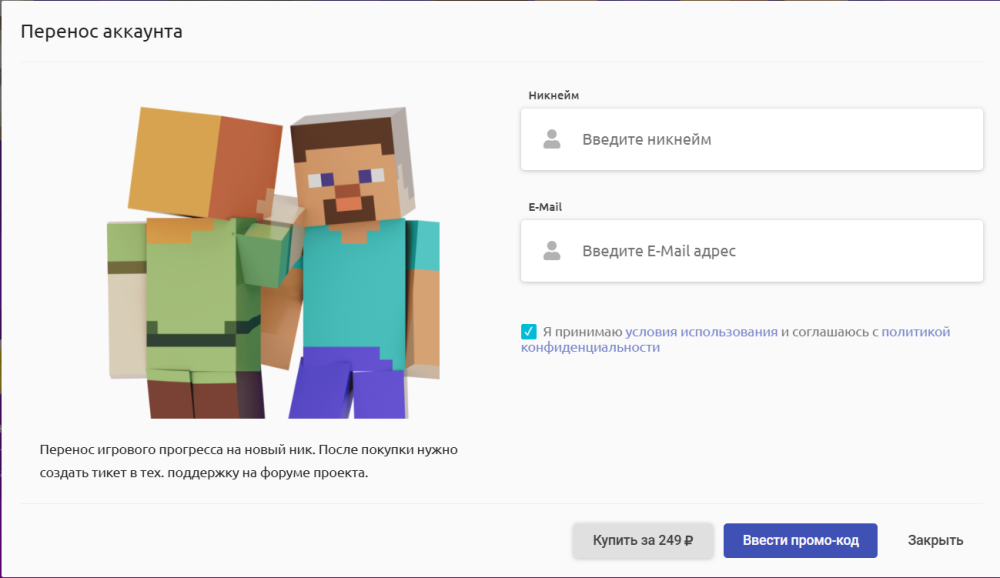Close the dialog via 'Закрыть'
The width and height of the screenshot is (1000, 578).
tap(935, 540)
